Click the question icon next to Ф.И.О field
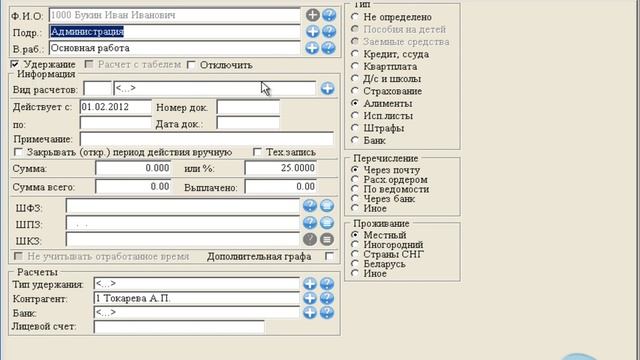The width and height of the screenshot is (640, 360). [x=329, y=15]
